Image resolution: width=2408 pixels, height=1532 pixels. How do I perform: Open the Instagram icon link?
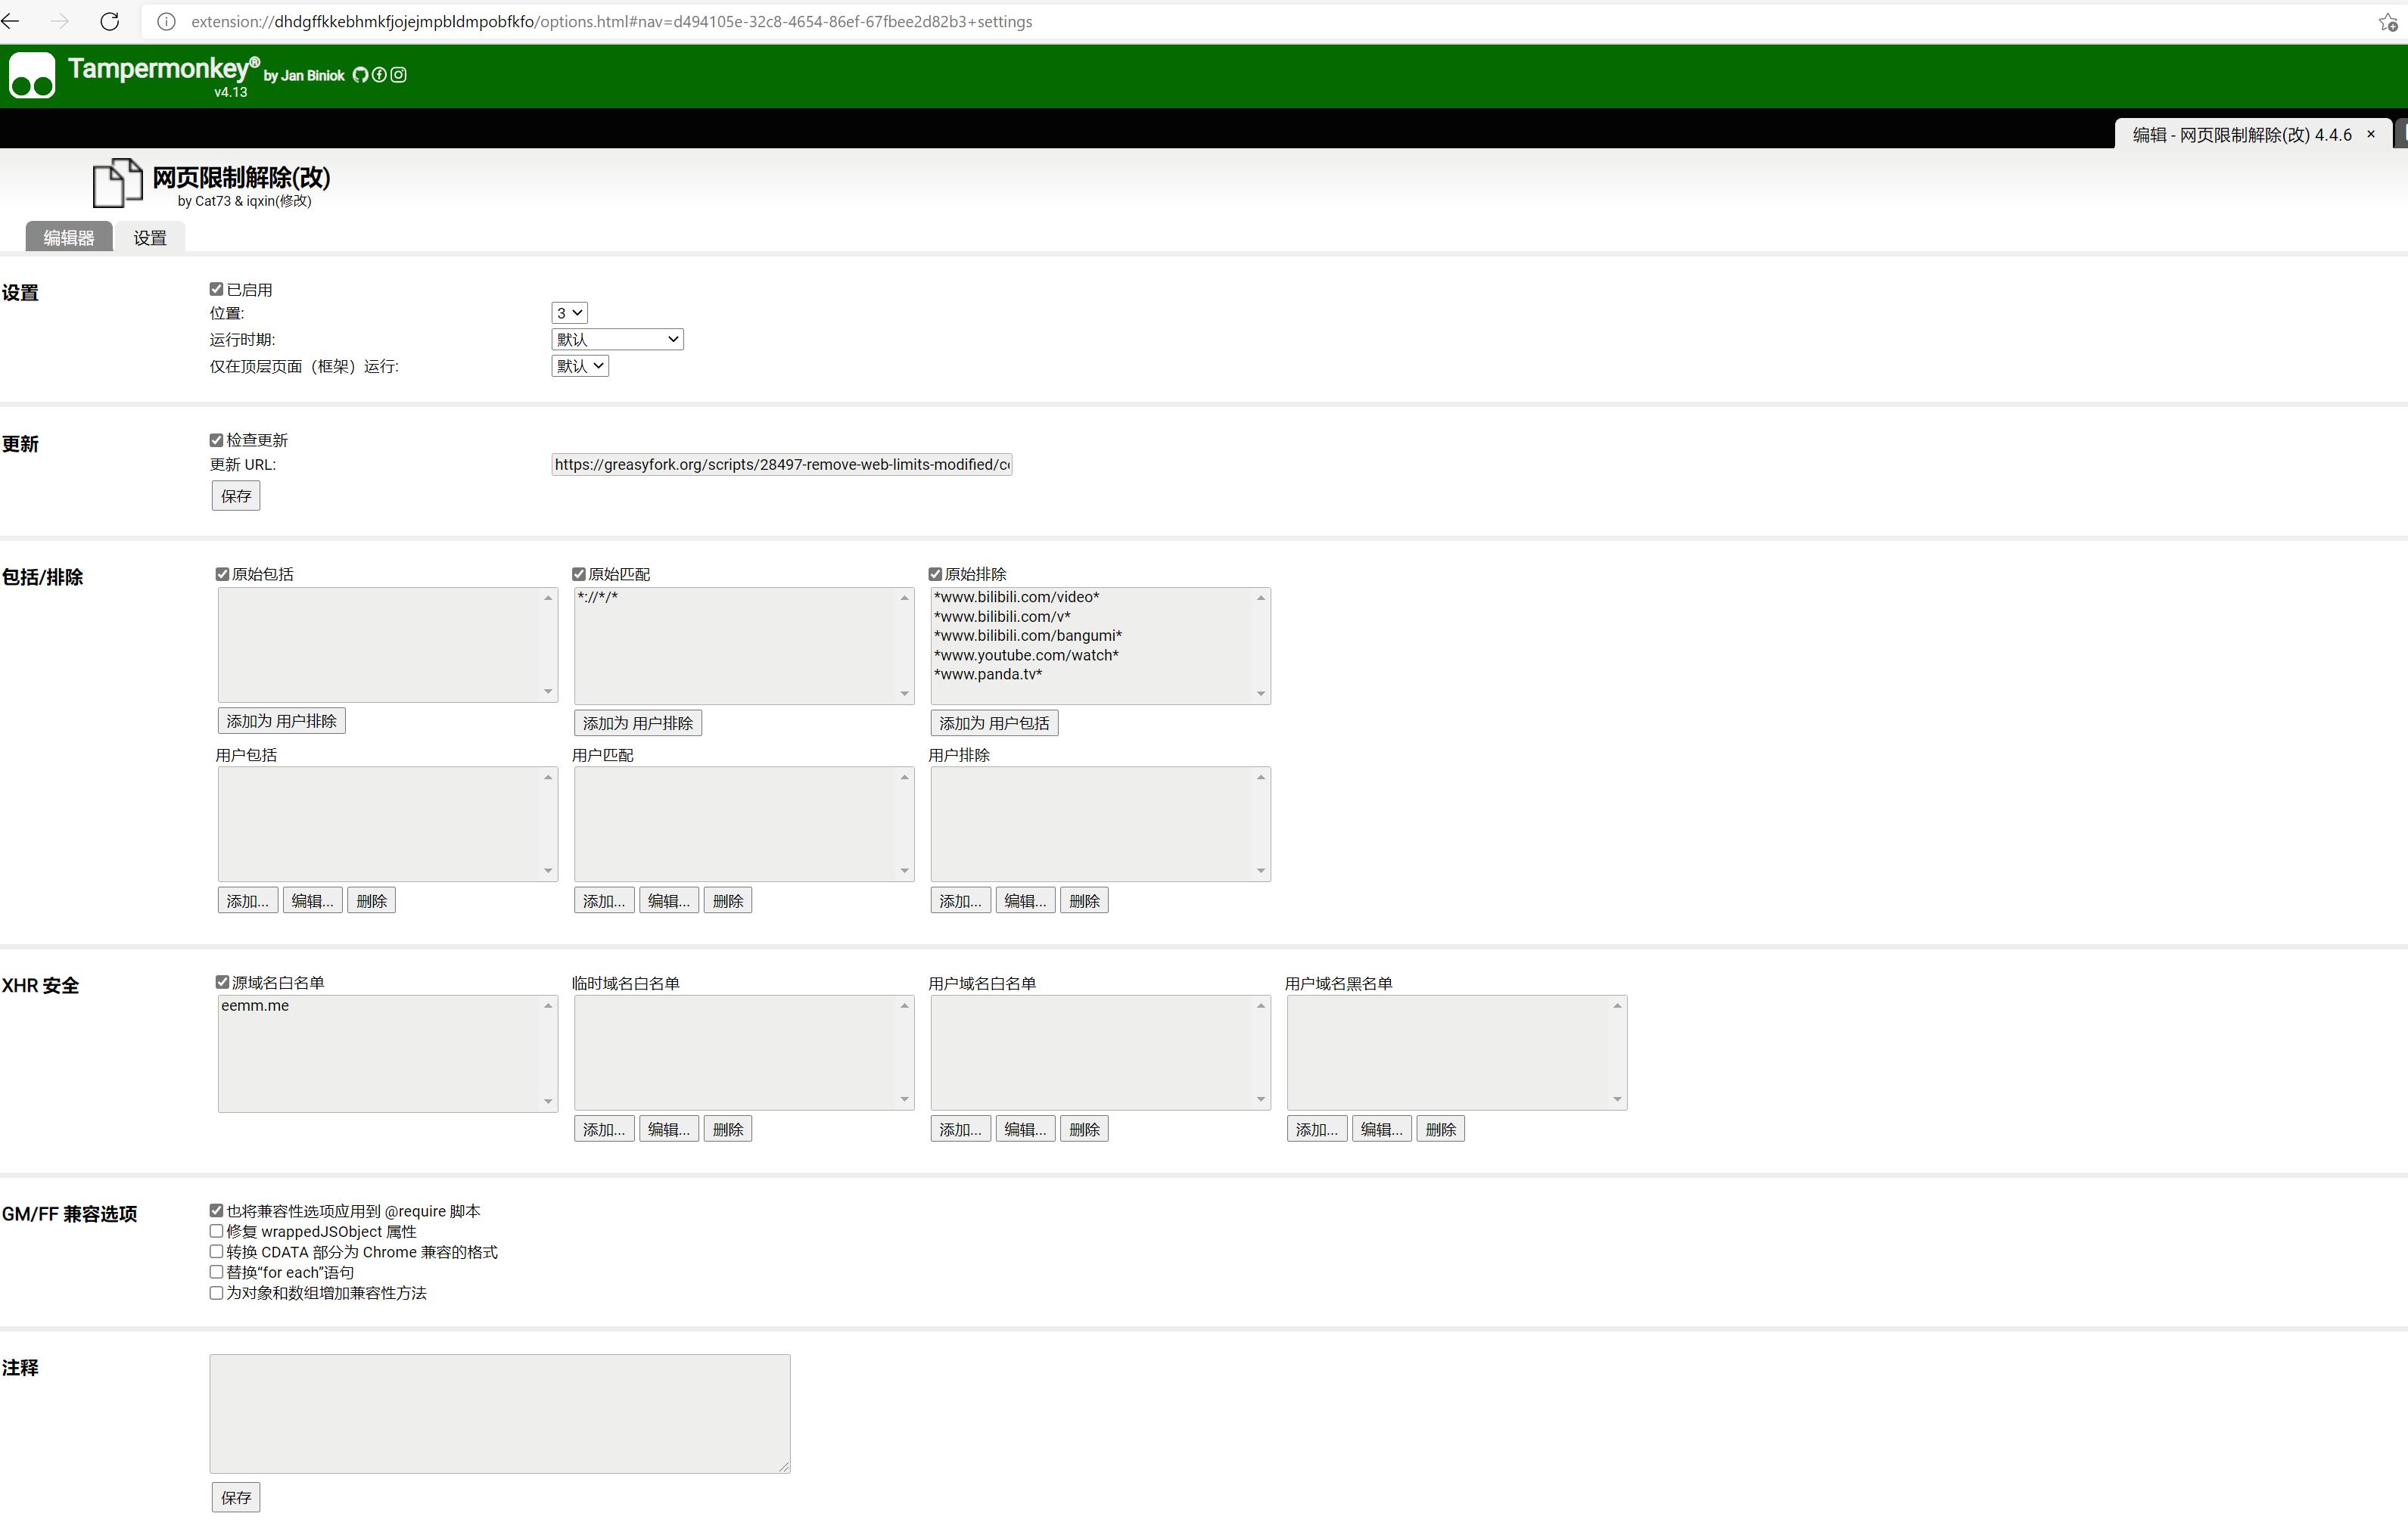tap(398, 75)
